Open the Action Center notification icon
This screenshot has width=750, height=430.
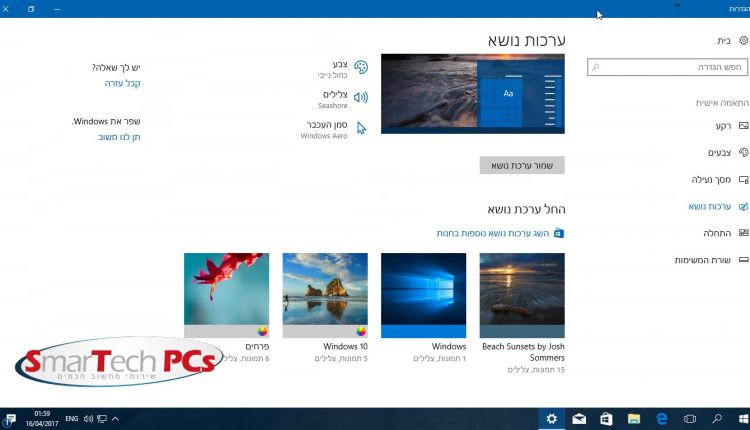(x=10, y=419)
